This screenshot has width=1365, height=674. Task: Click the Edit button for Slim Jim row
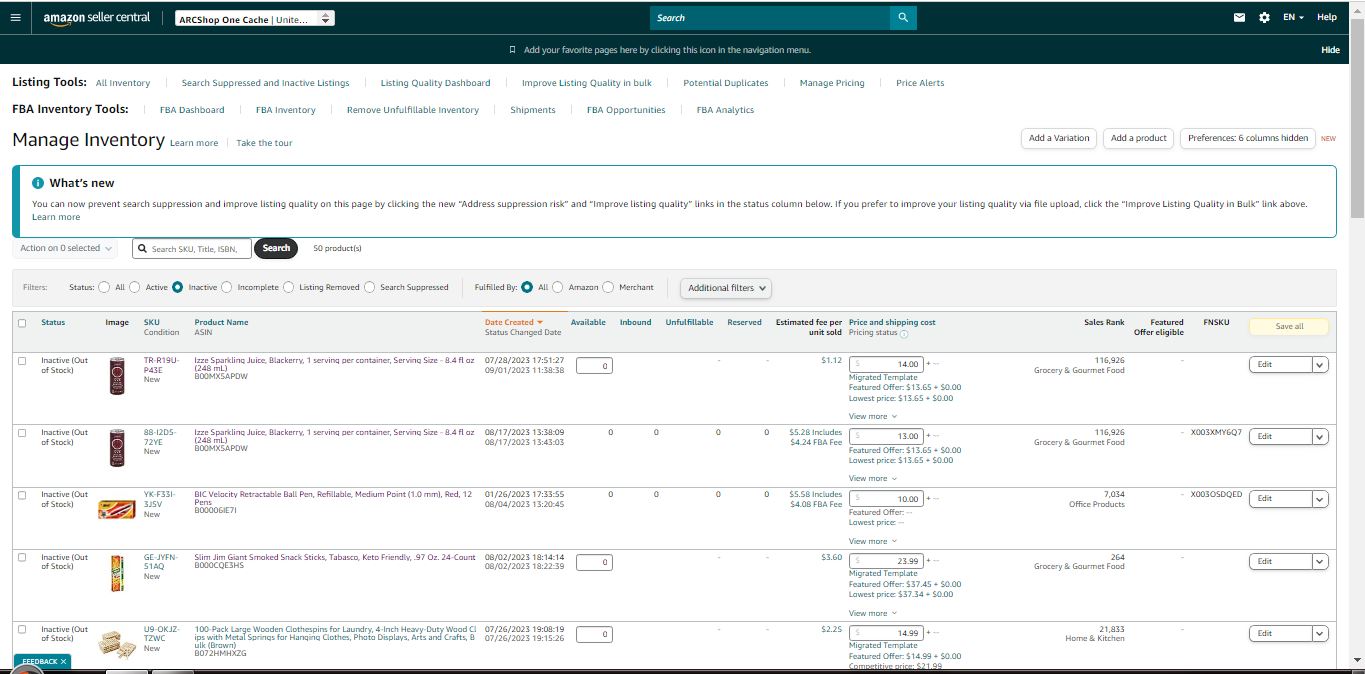click(x=1280, y=562)
